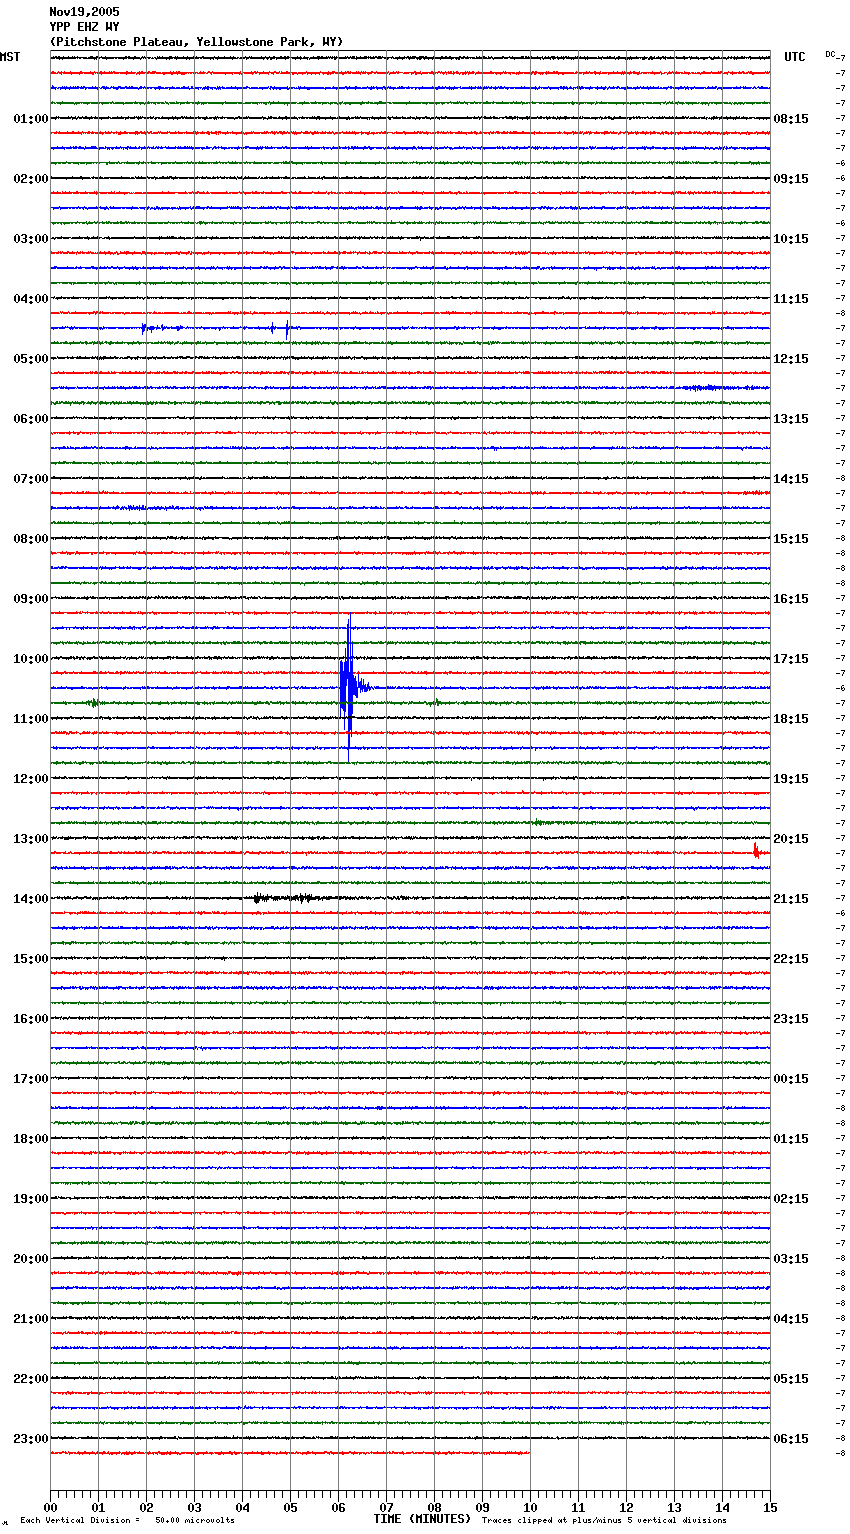The width and height of the screenshot is (850, 1534).
Task: Click the 05:15 UTC time label
Action: pos(791,1379)
